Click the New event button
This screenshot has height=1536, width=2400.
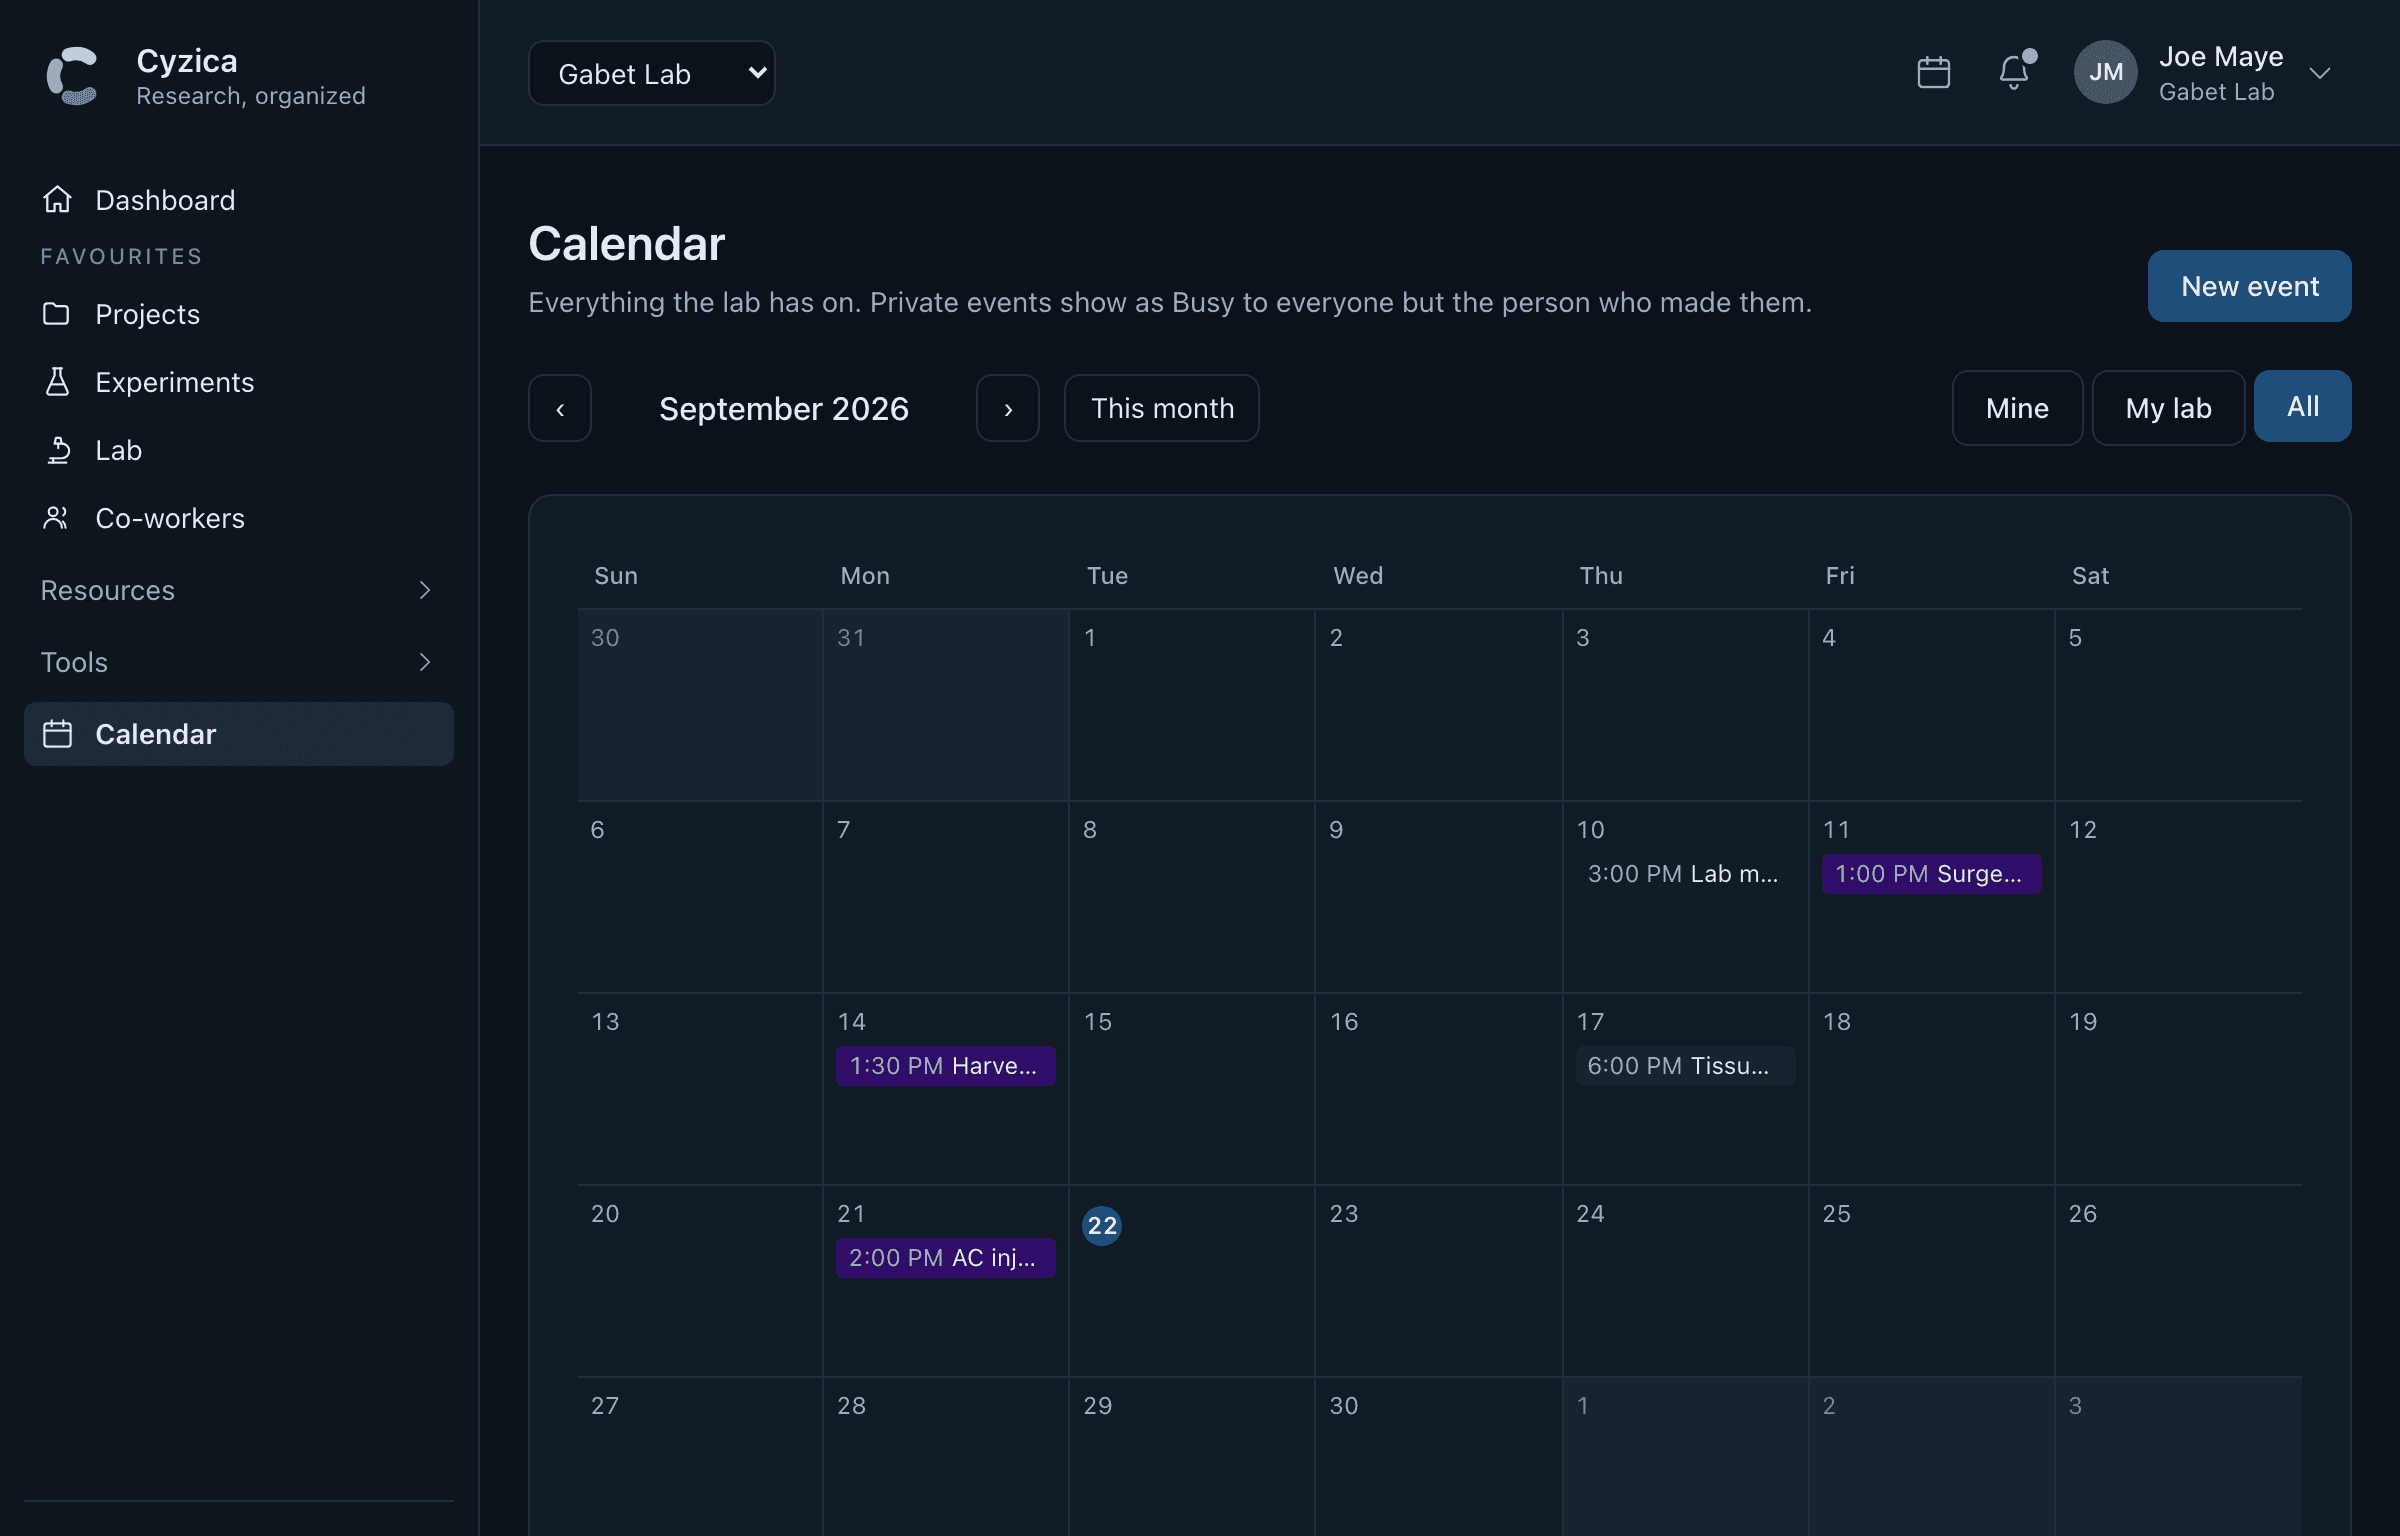point(2249,286)
